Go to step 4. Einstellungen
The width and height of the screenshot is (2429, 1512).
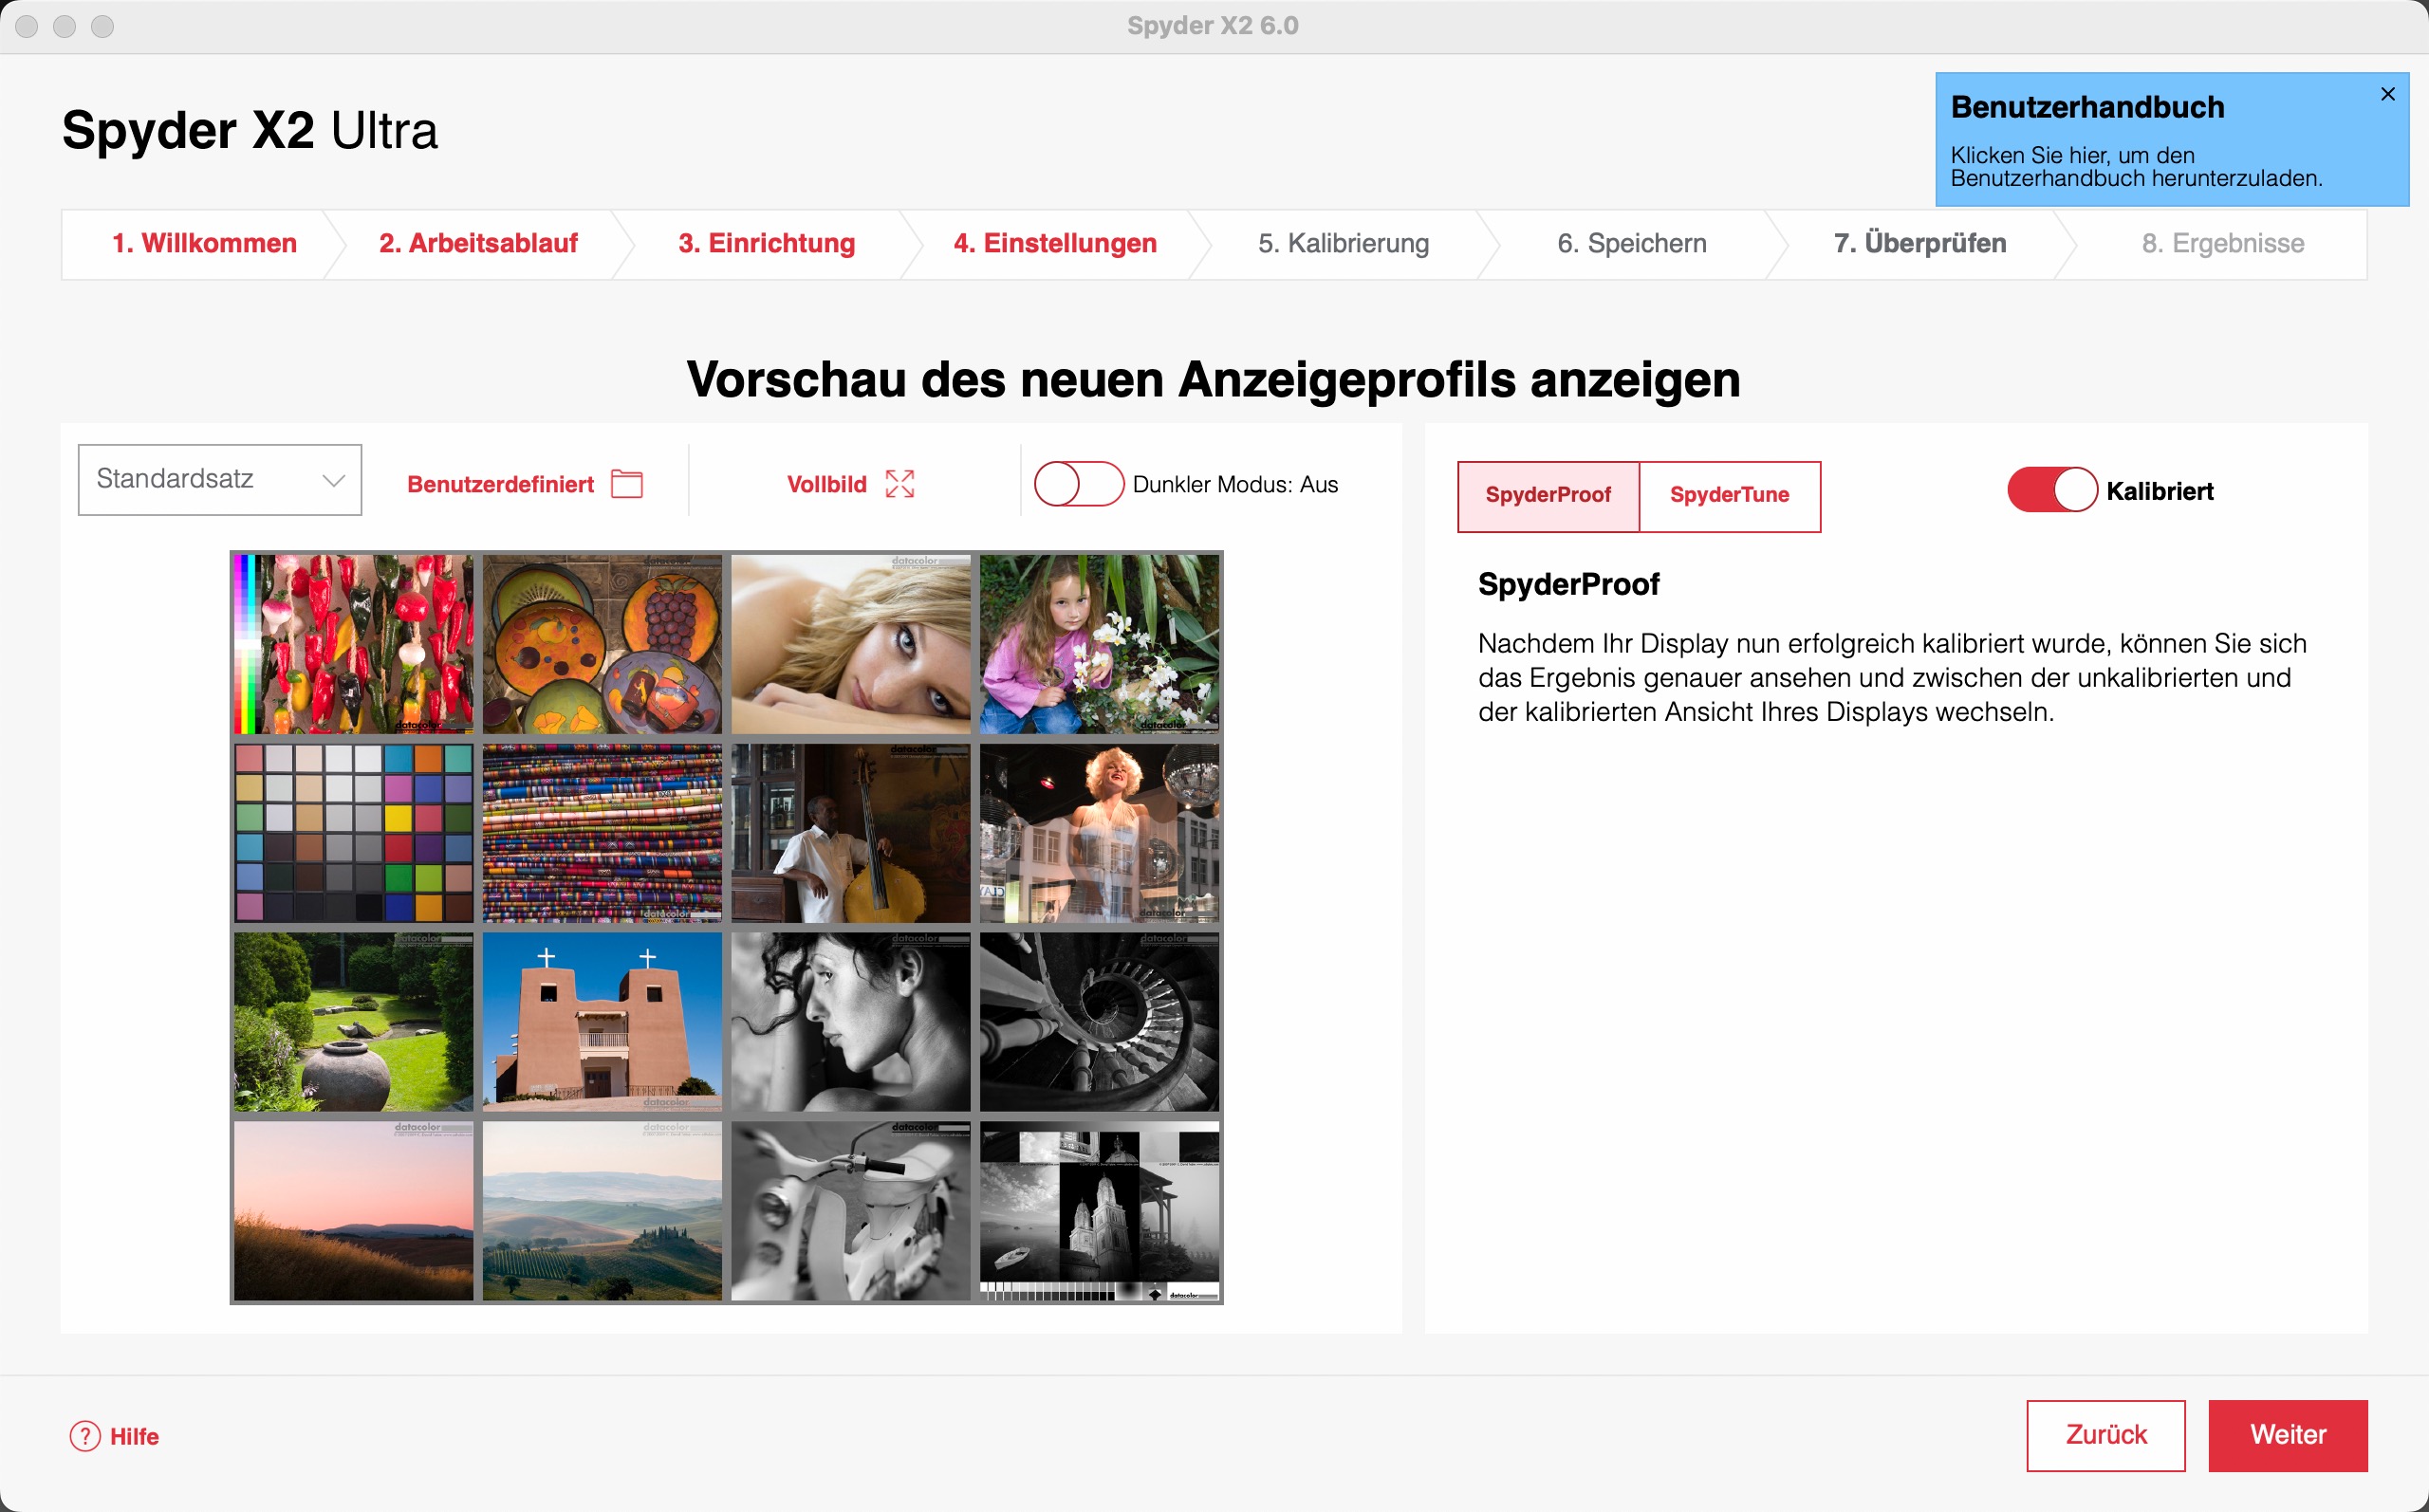1055,244
